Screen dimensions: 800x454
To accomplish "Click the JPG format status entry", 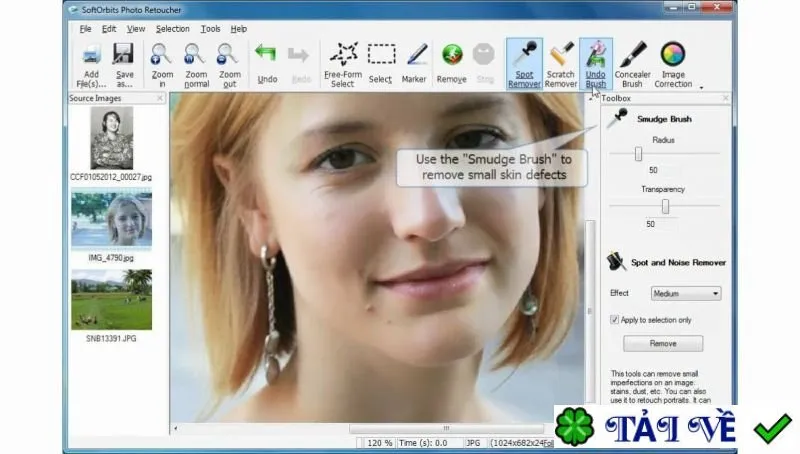I will click(473, 443).
